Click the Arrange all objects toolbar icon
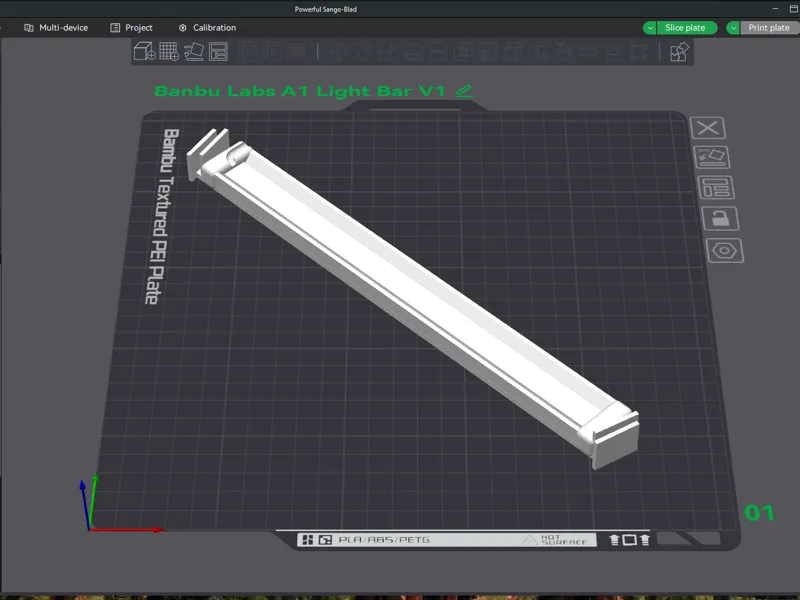The image size is (800, 600). (218, 52)
